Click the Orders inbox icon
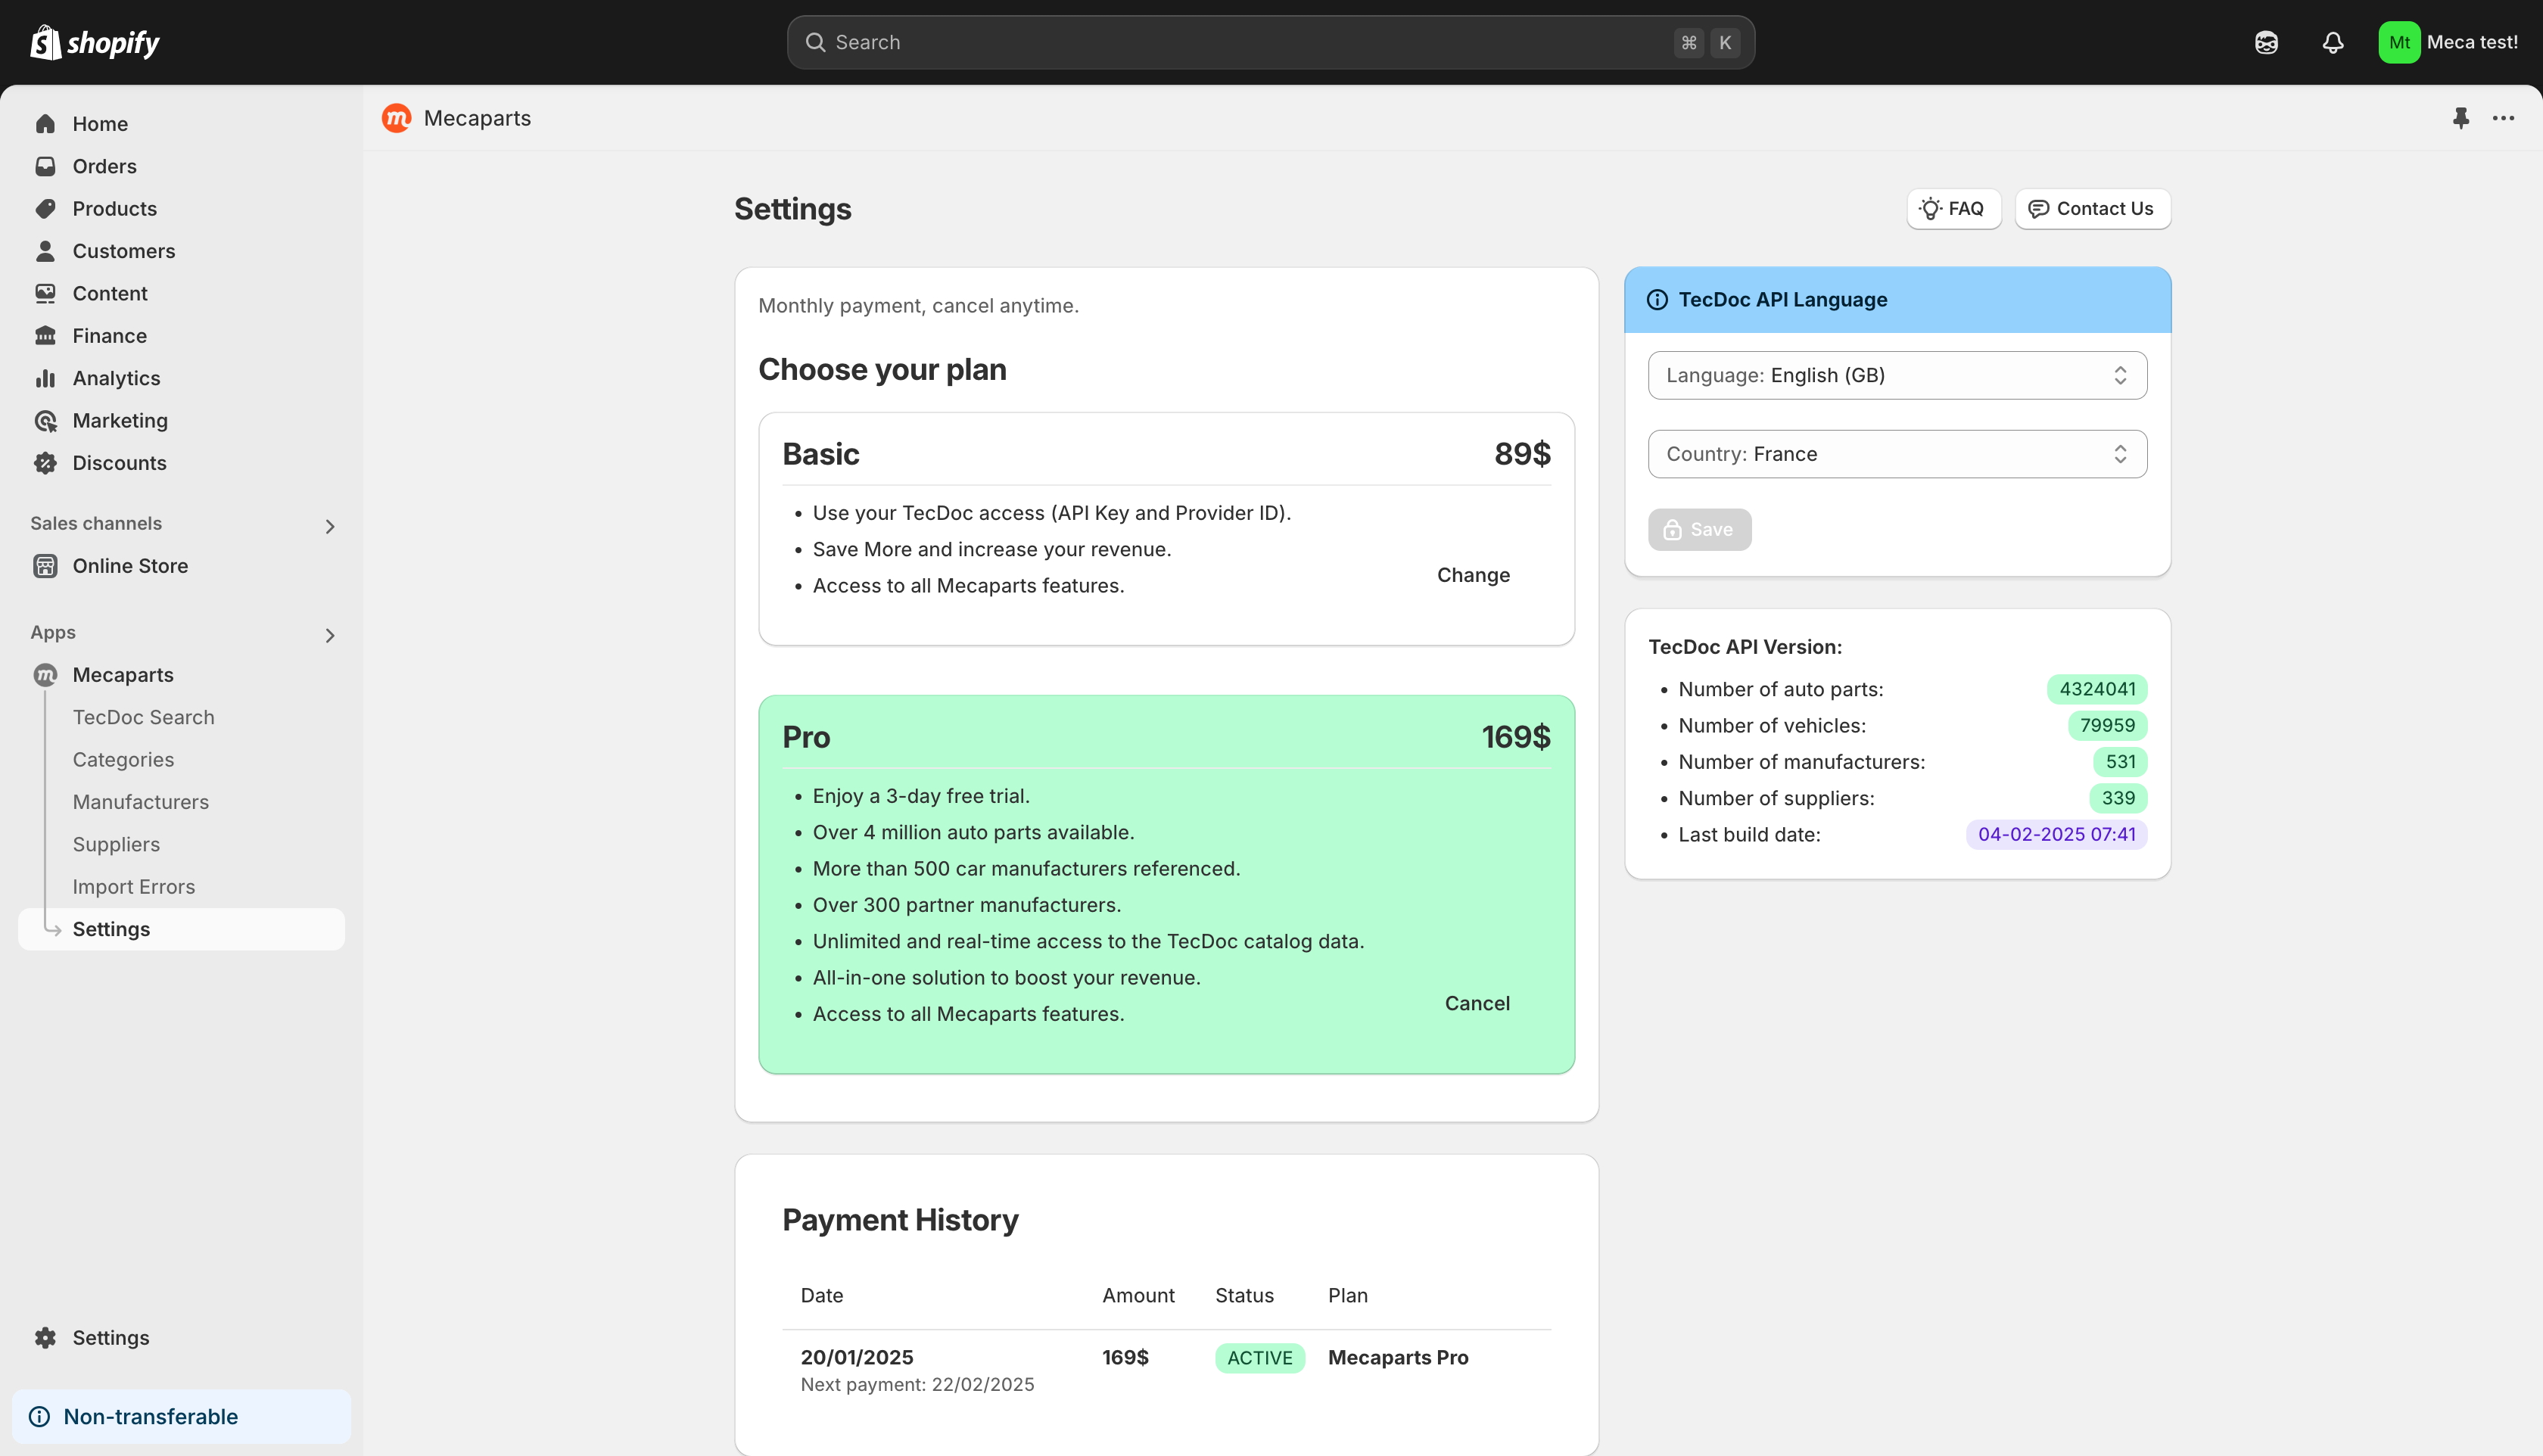2543x1456 pixels. 45,166
